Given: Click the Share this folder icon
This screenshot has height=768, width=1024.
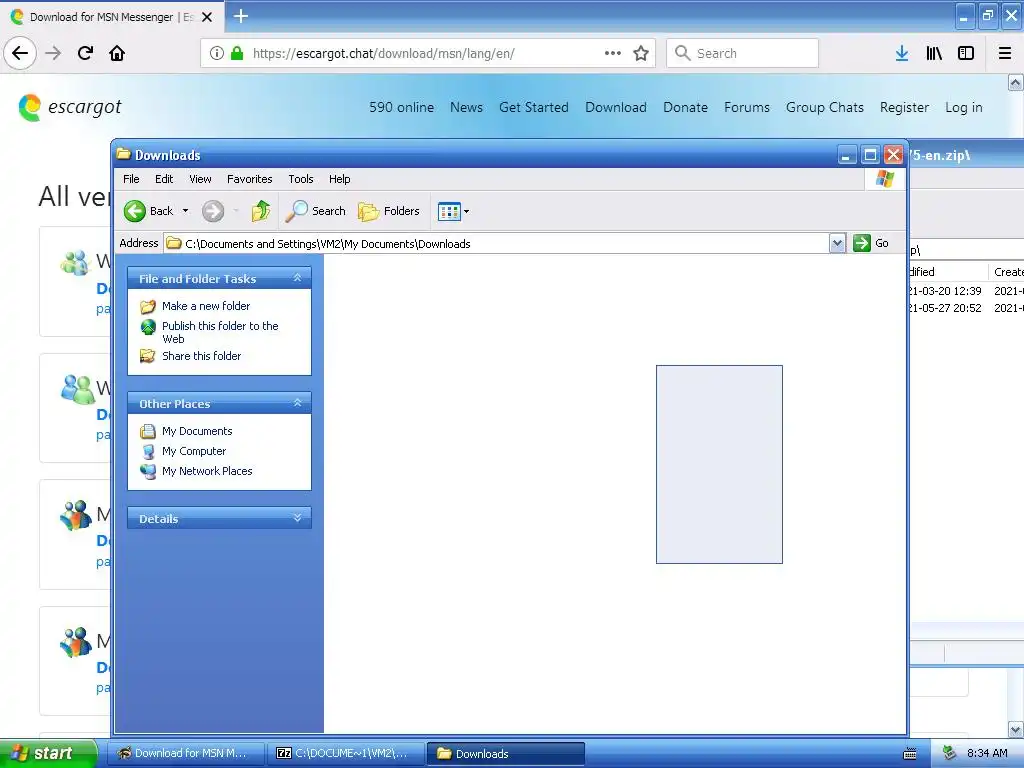Looking at the screenshot, I should [148, 356].
